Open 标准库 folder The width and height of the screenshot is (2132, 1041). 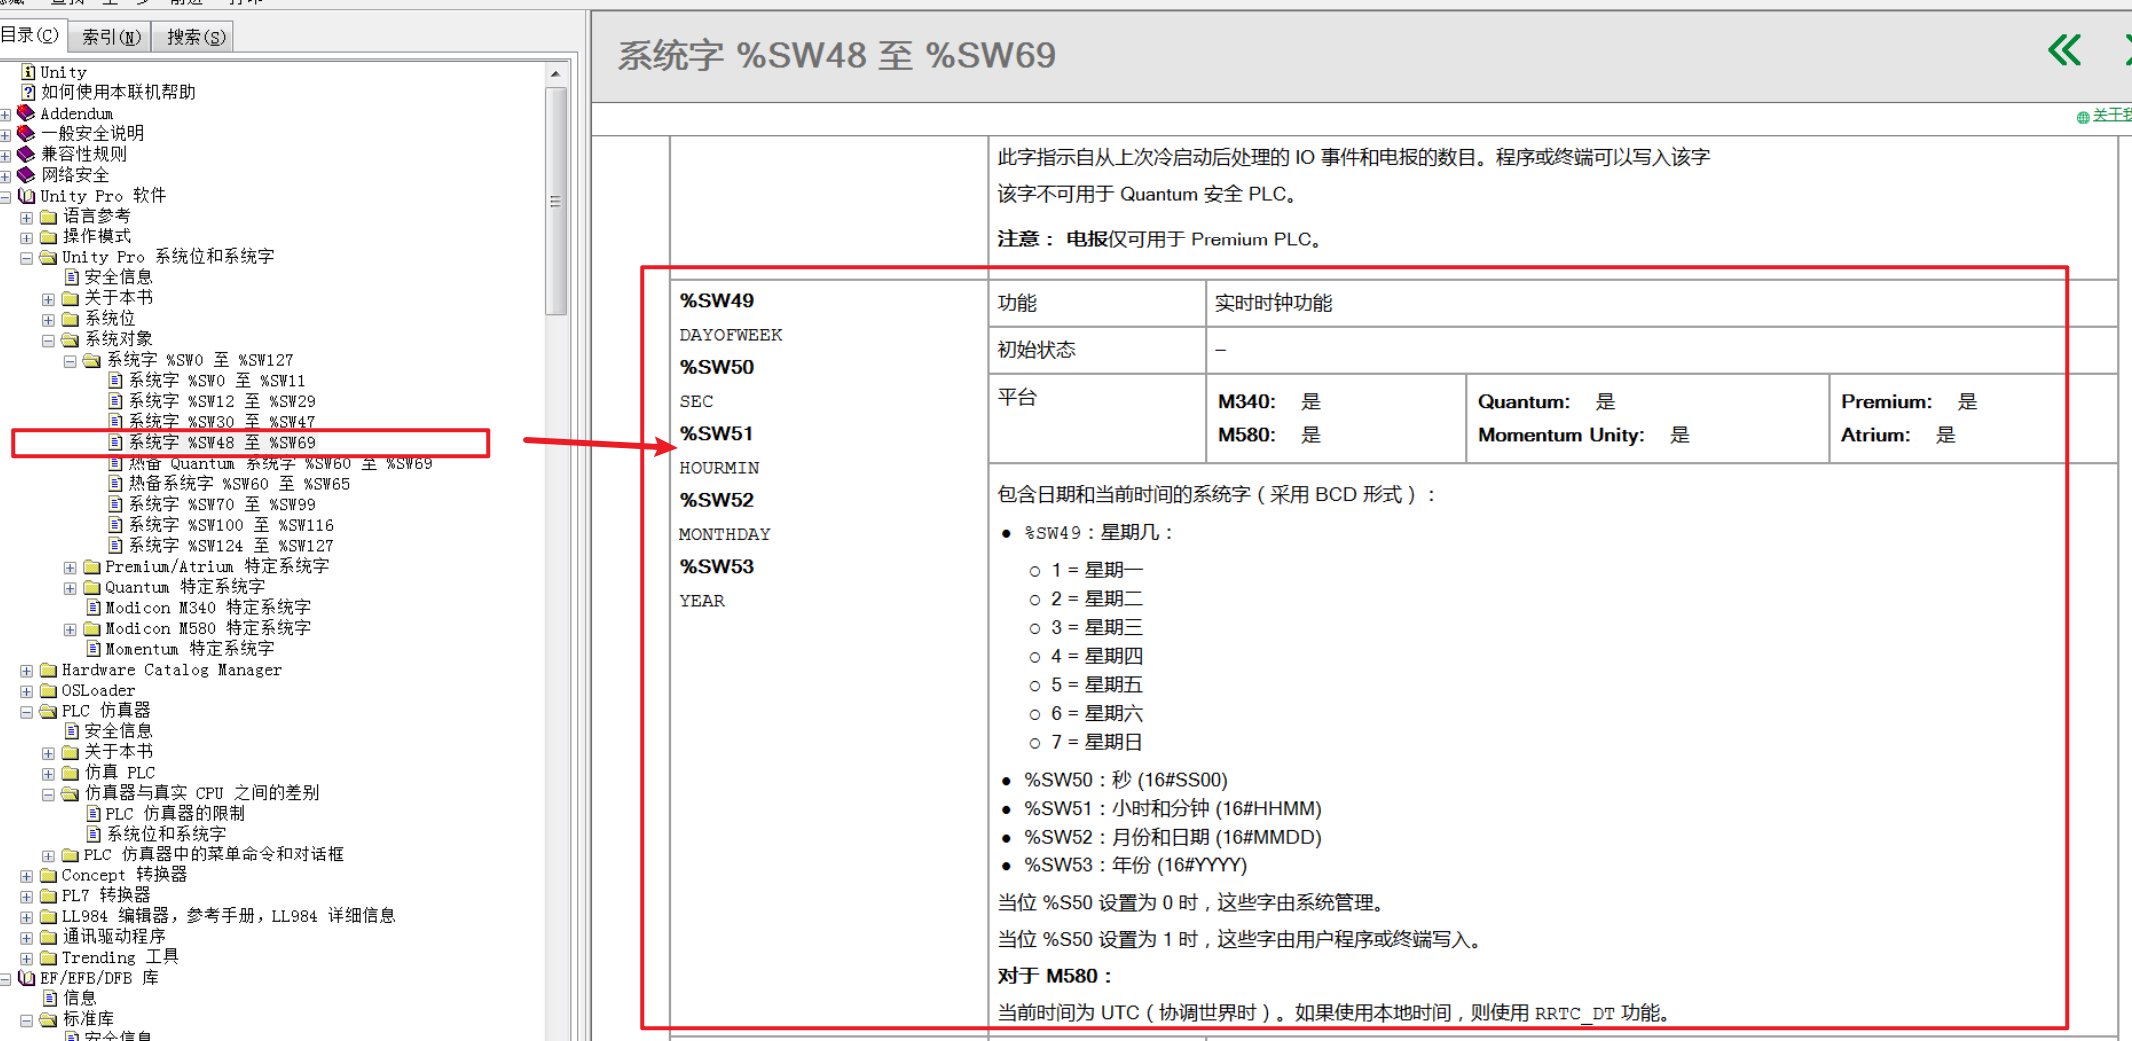click(88, 1019)
